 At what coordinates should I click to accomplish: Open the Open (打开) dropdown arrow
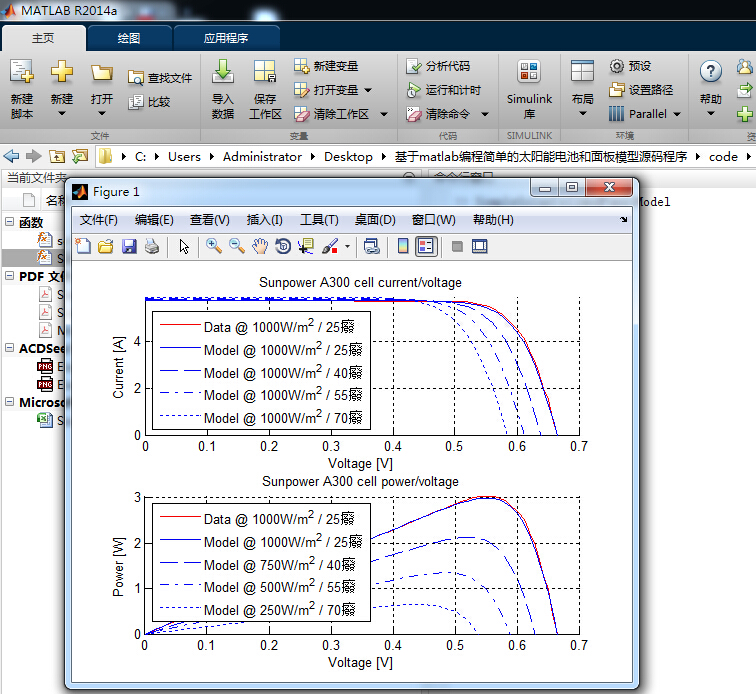[x=102, y=114]
